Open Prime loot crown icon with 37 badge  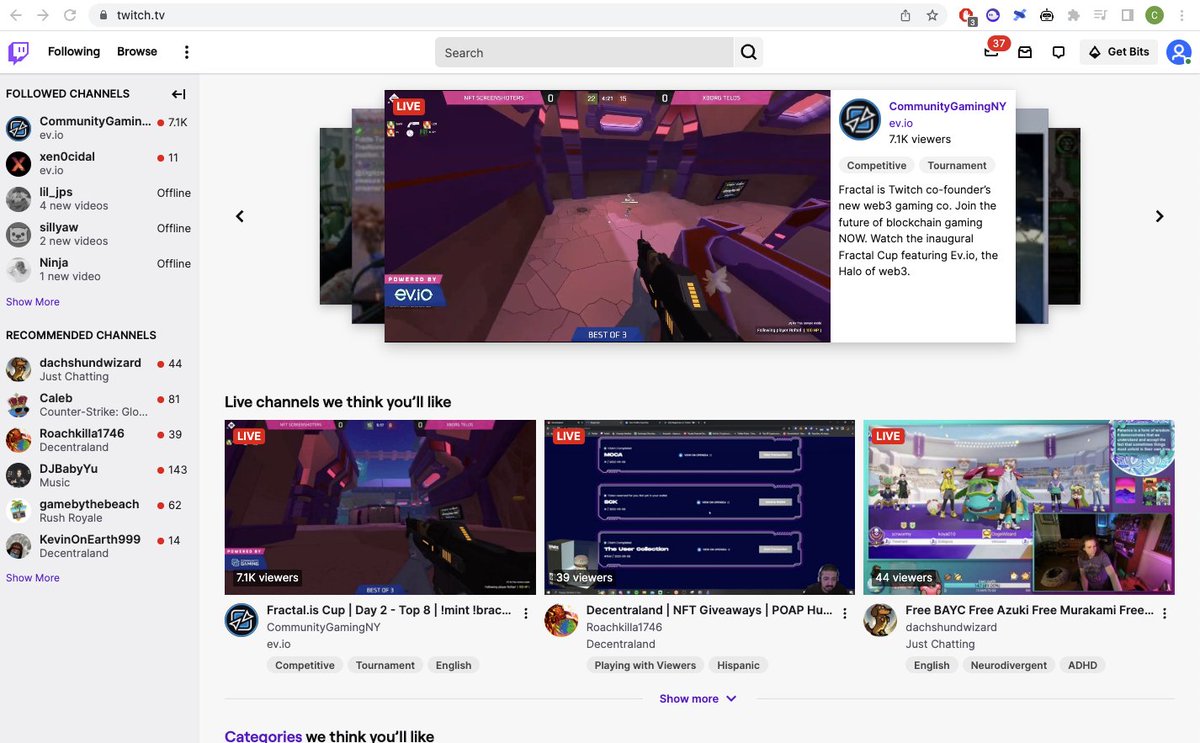pos(991,52)
